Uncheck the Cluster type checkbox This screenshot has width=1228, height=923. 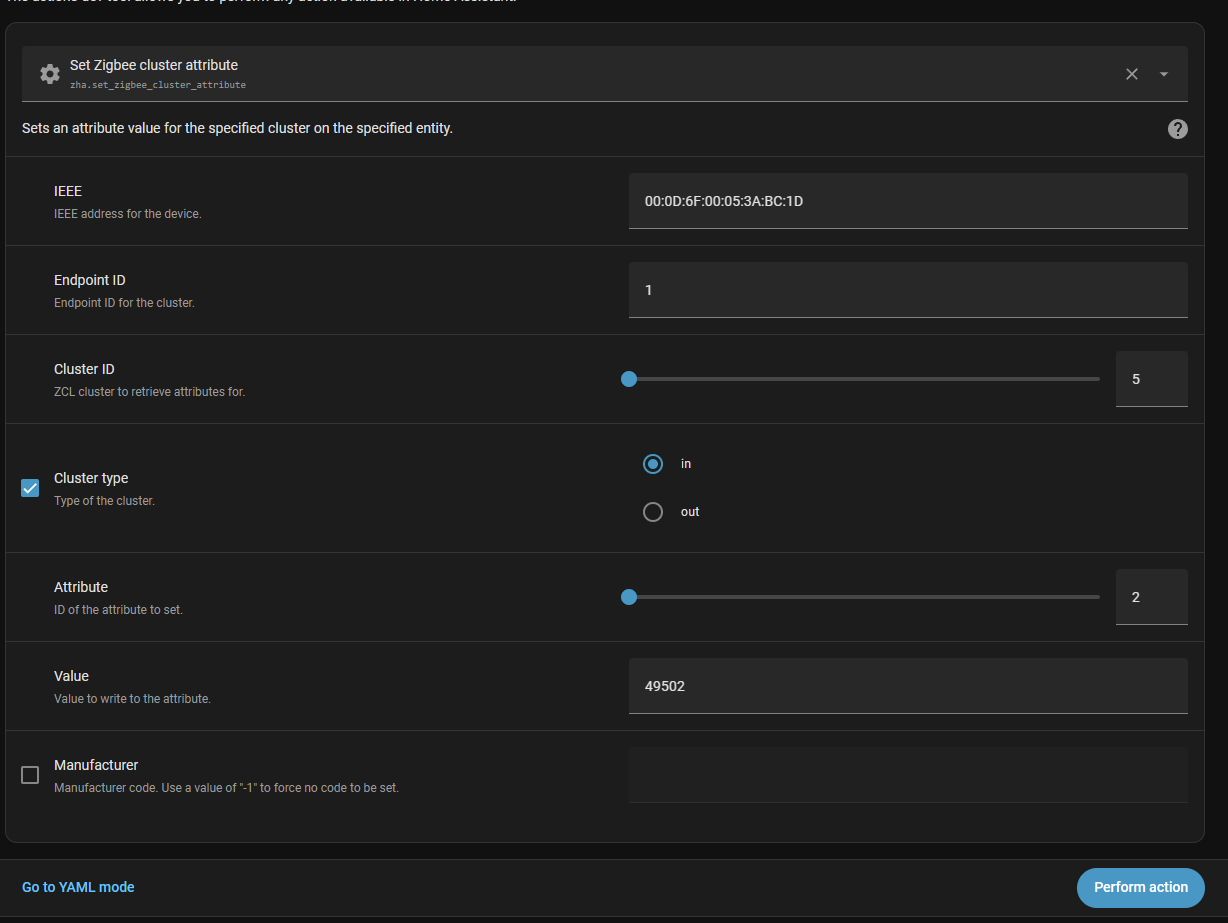click(x=30, y=488)
